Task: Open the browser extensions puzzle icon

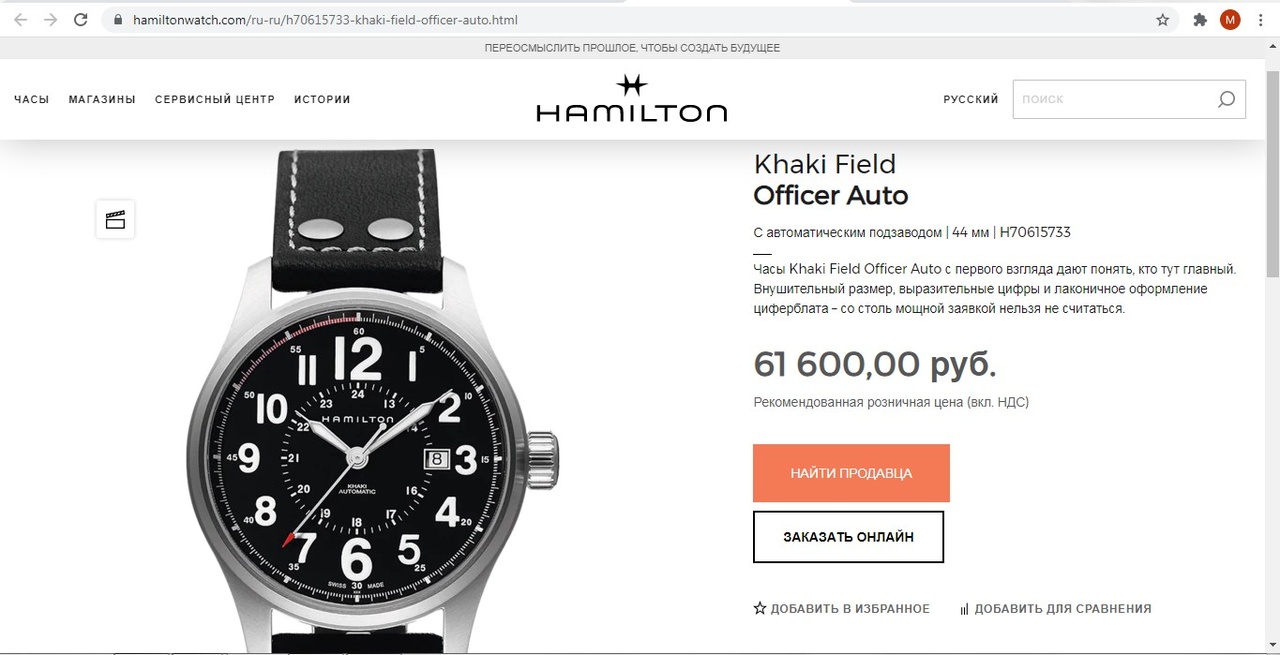Action: pyautogui.click(x=1200, y=20)
